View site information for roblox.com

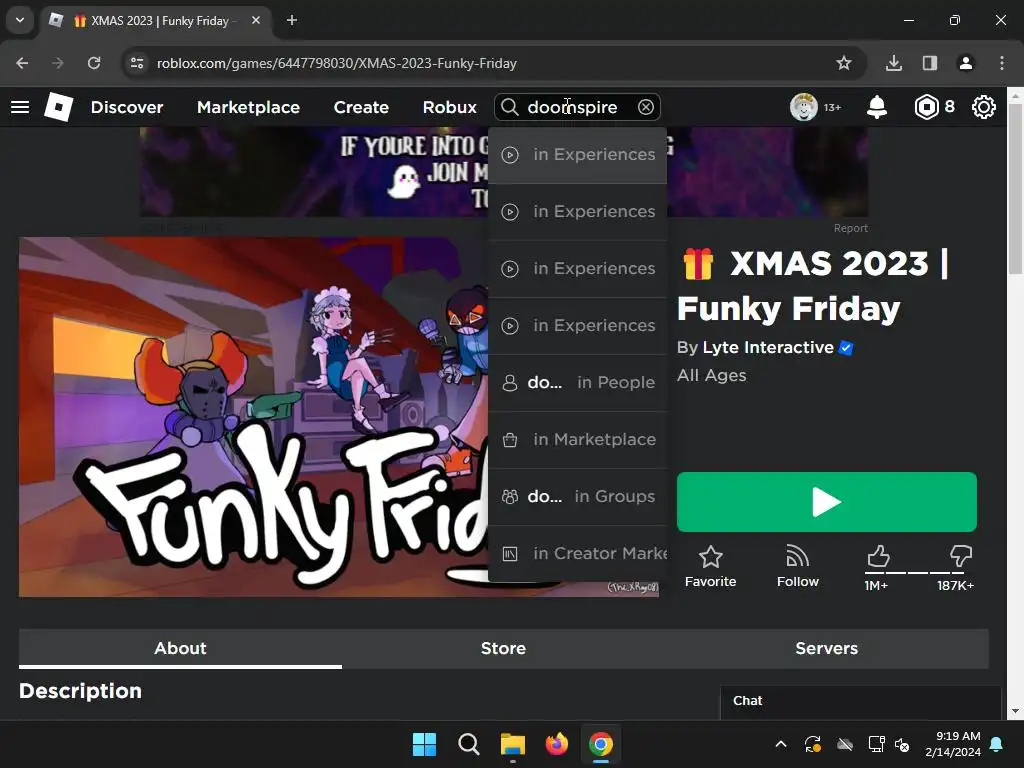point(137,63)
